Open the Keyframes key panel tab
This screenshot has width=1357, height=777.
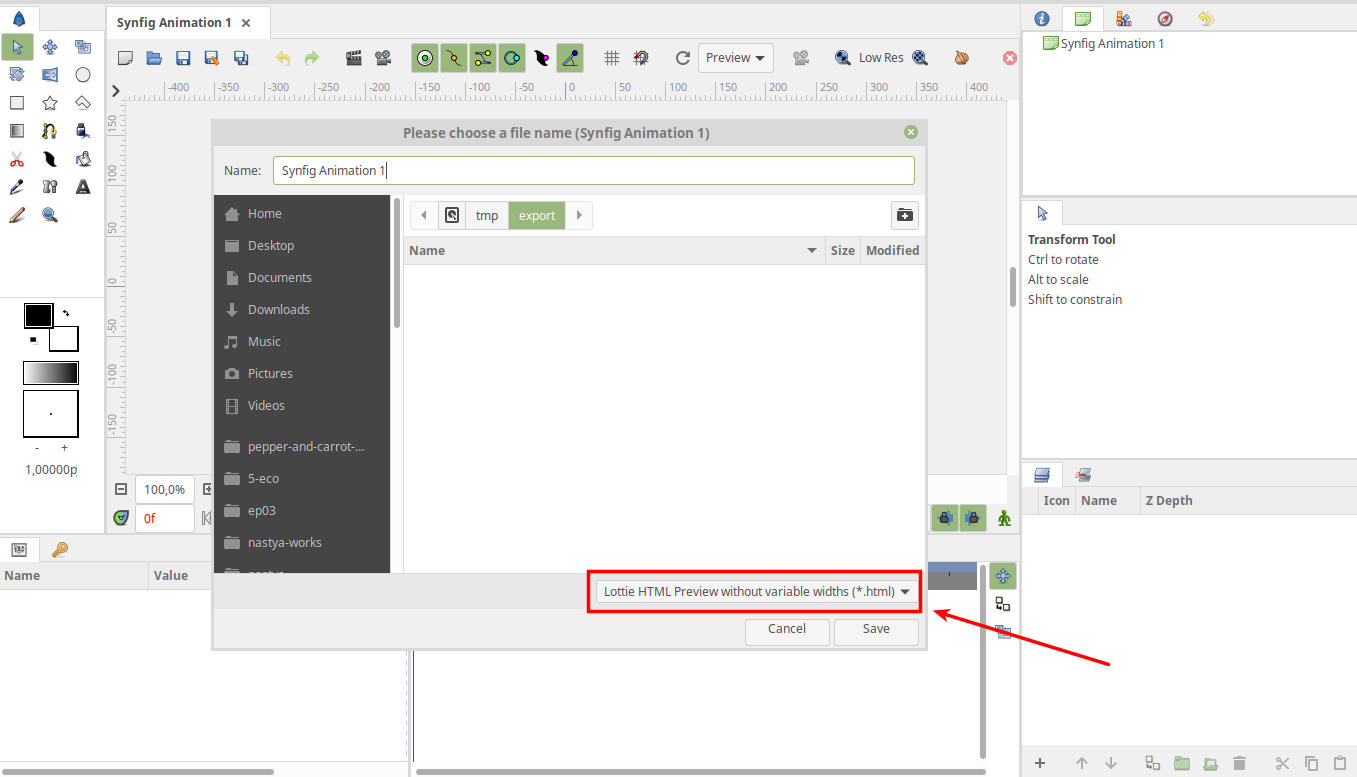[60, 549]
